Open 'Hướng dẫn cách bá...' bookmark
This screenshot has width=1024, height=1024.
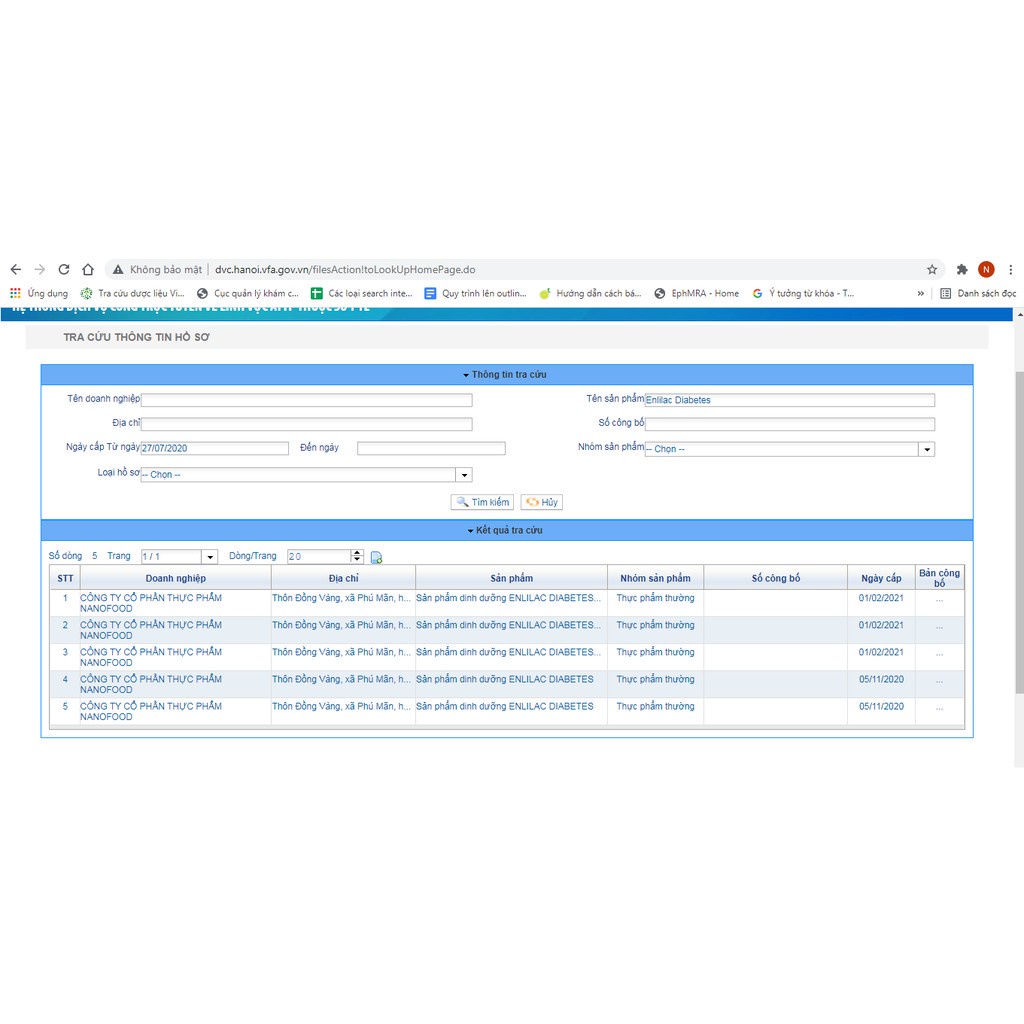tap(590, 293)
